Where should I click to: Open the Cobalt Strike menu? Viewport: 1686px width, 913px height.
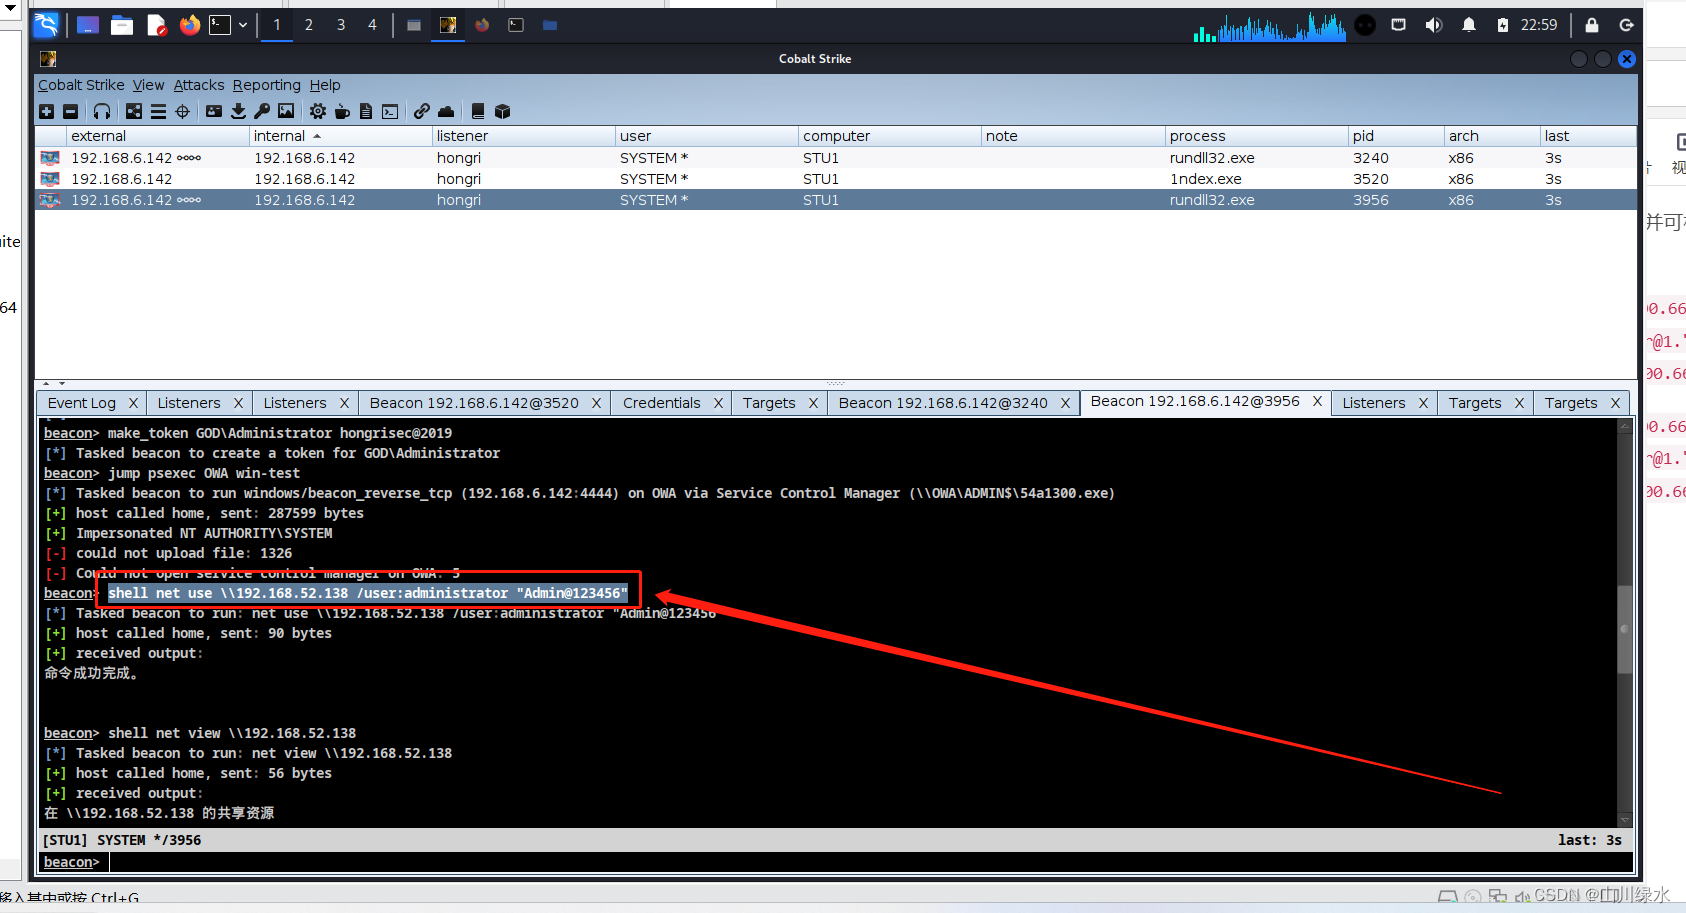tap(81, 85)
